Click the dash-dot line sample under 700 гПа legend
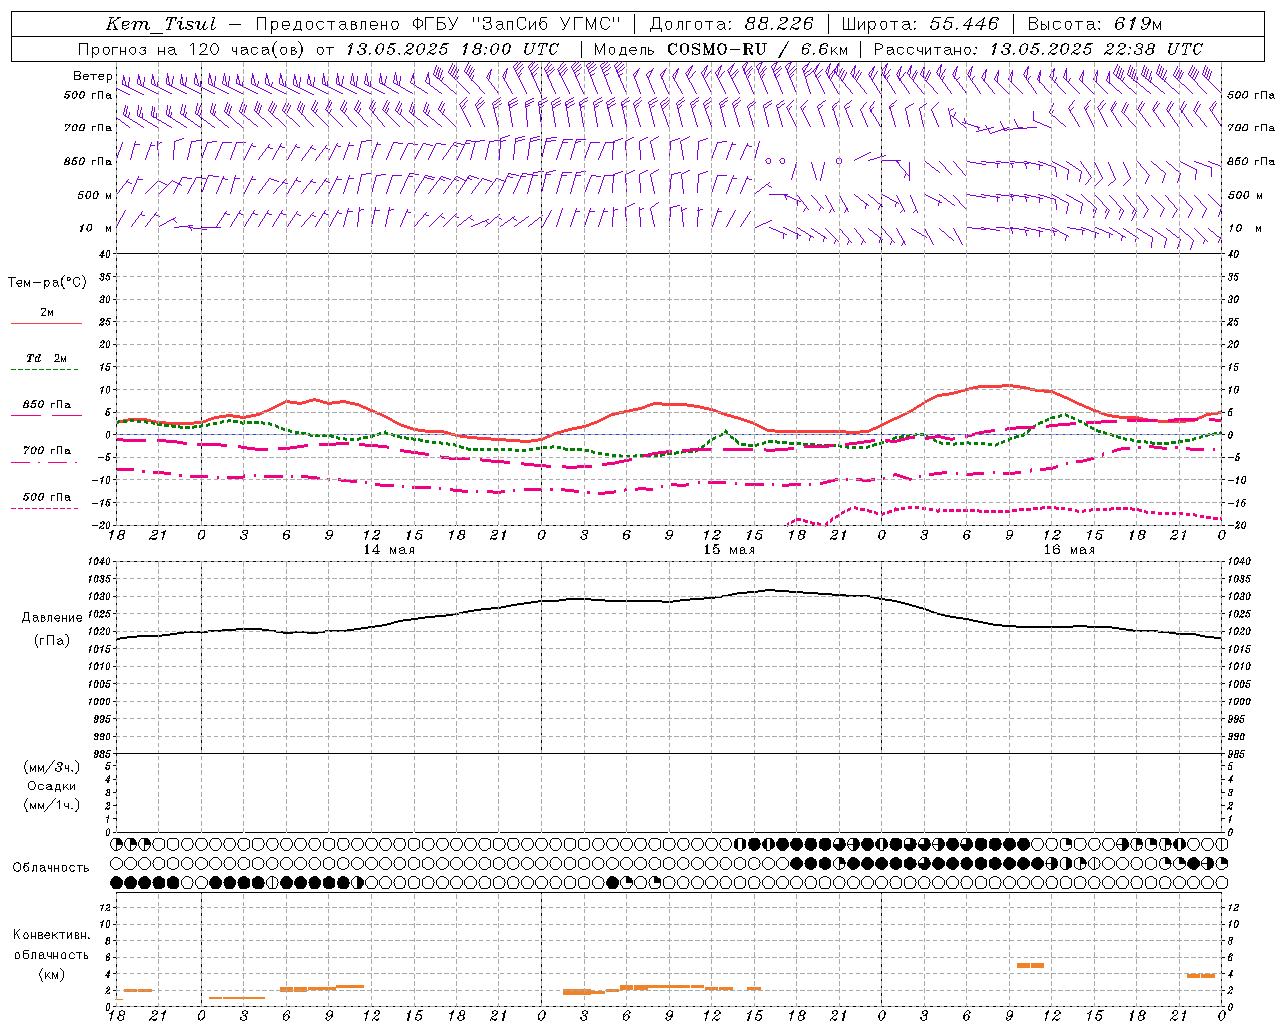This screenshot has height=1024, width=1280. click(x=44, y=462)
